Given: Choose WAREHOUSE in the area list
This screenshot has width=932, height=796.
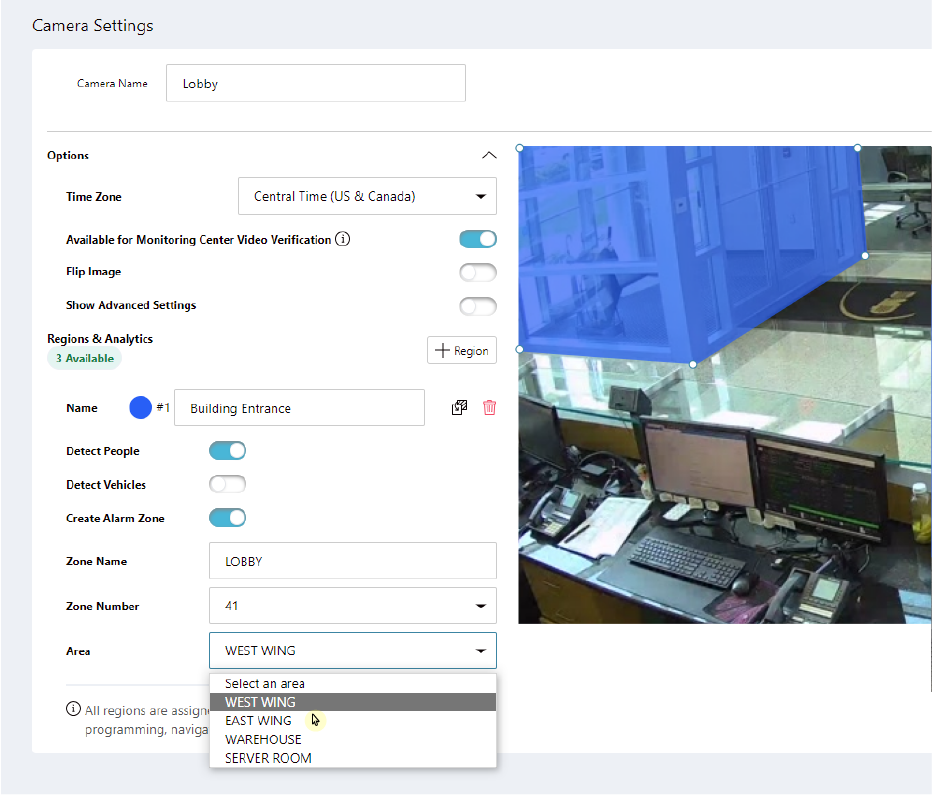Looking at the screenshot, I should click(263, 739).
